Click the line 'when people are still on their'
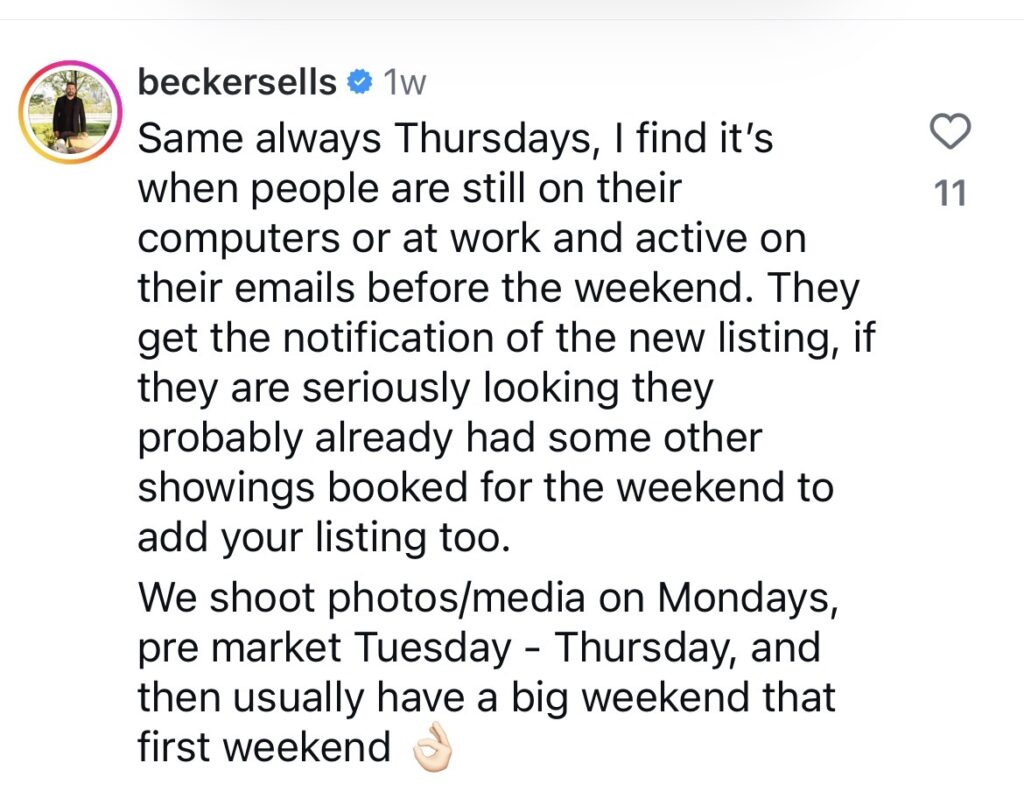This screenshot has height=791, width=1024. (x=409, y=189)
